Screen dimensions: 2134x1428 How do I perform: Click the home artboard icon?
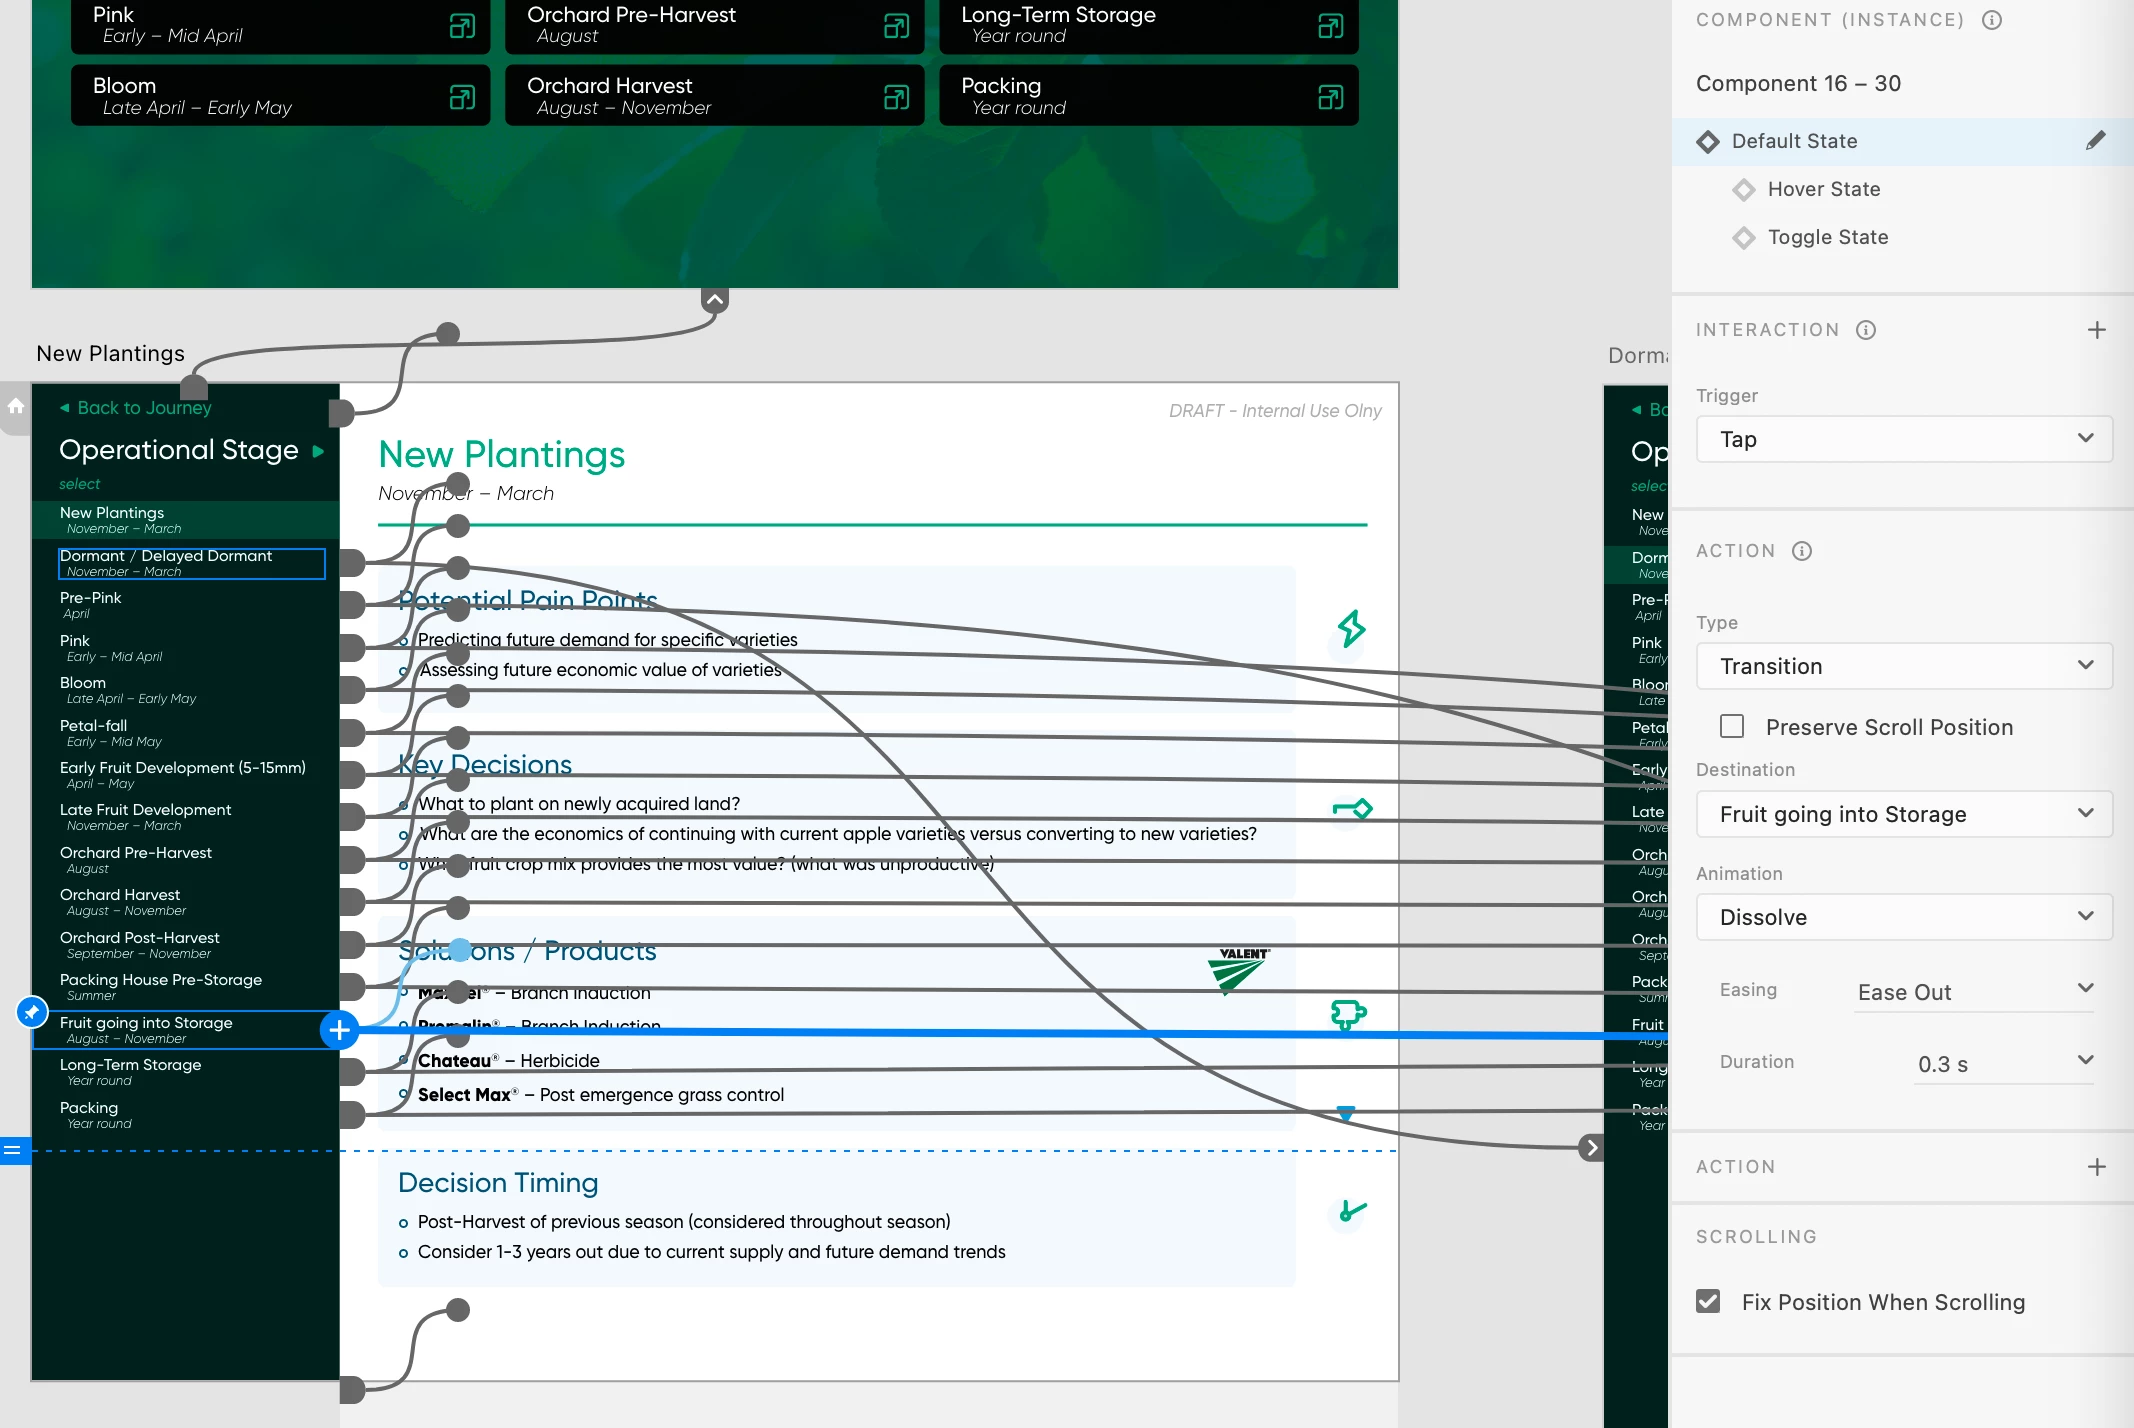(x=16, y=407)
